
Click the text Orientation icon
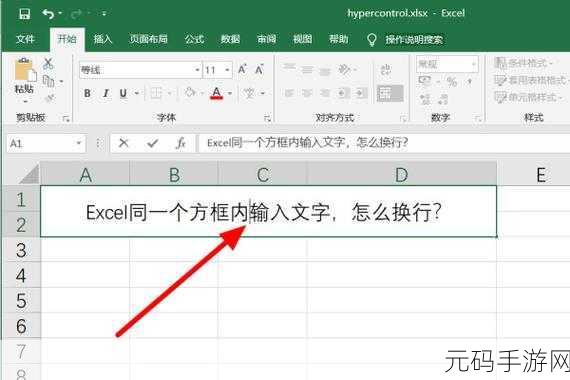click(x=344, y=68)
